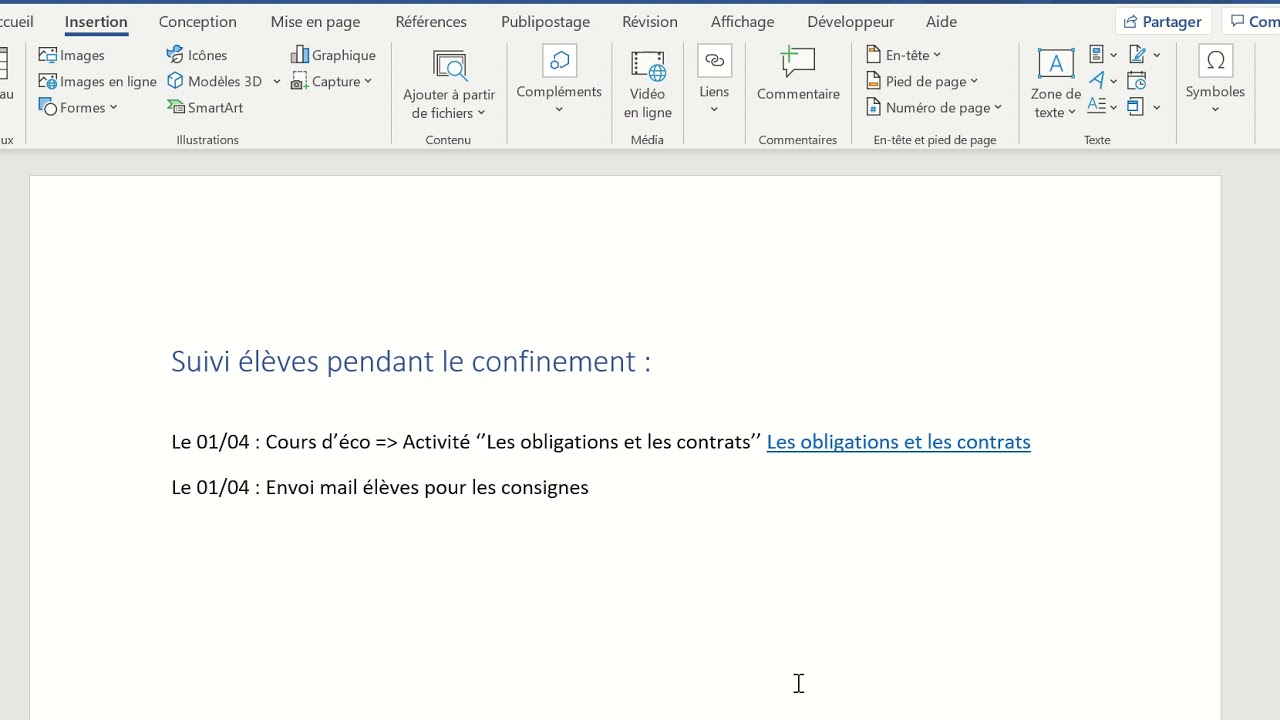Expand the Object dropdown arrow
This screenshot has width=1280, height=720.
(x=1157, y=107)
